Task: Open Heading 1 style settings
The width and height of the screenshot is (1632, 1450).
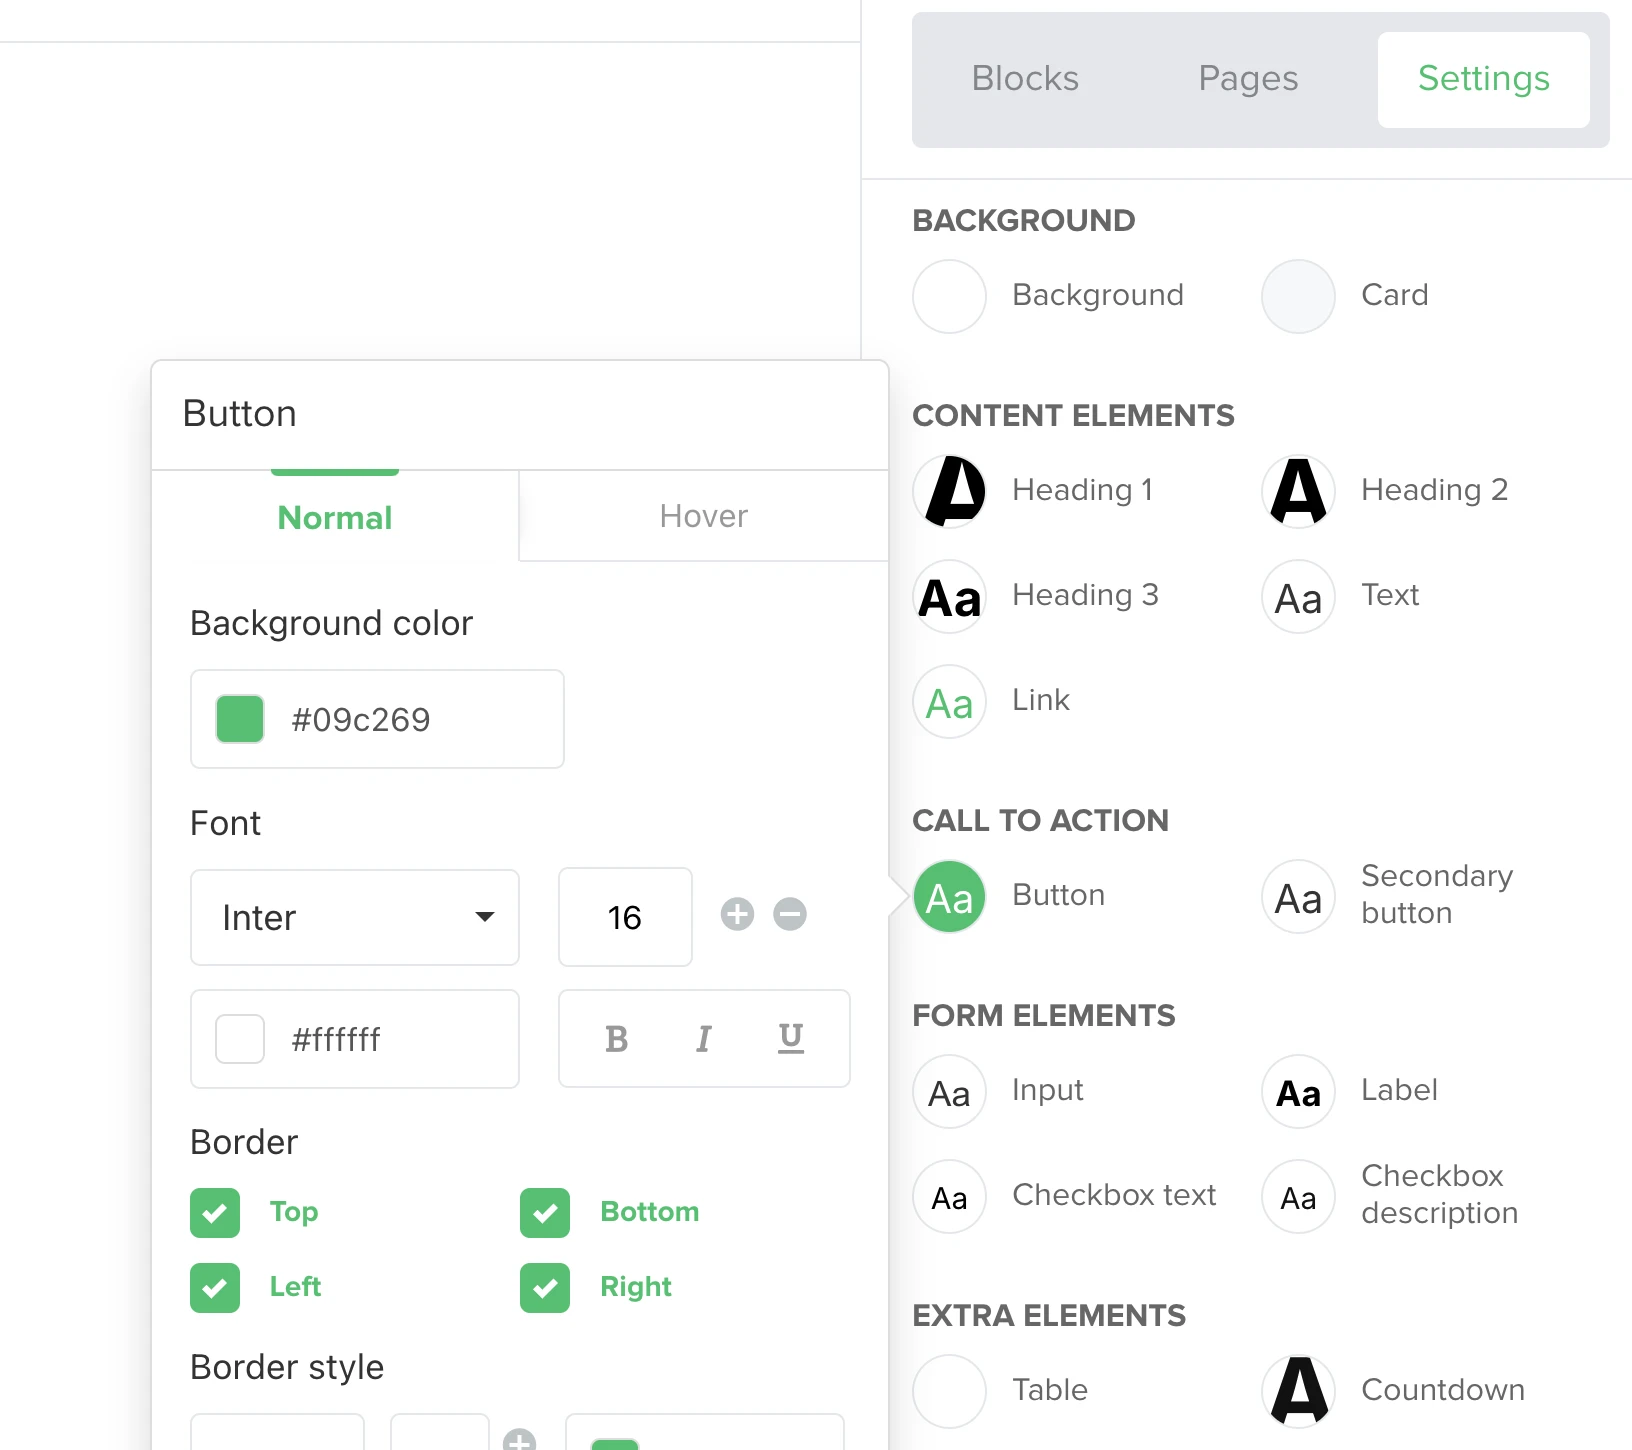Action: click(950, 491)
